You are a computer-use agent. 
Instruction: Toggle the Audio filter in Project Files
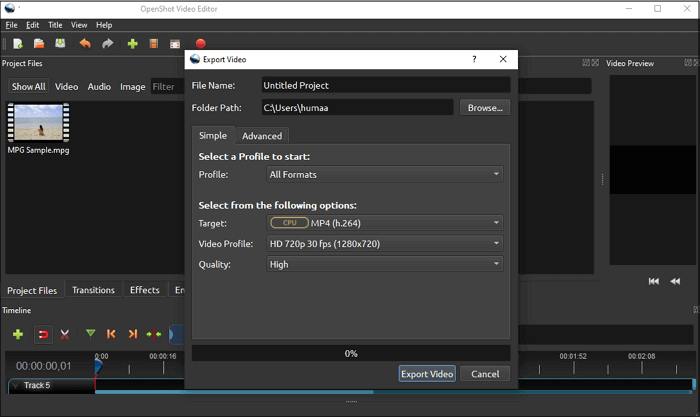(99, 87)
